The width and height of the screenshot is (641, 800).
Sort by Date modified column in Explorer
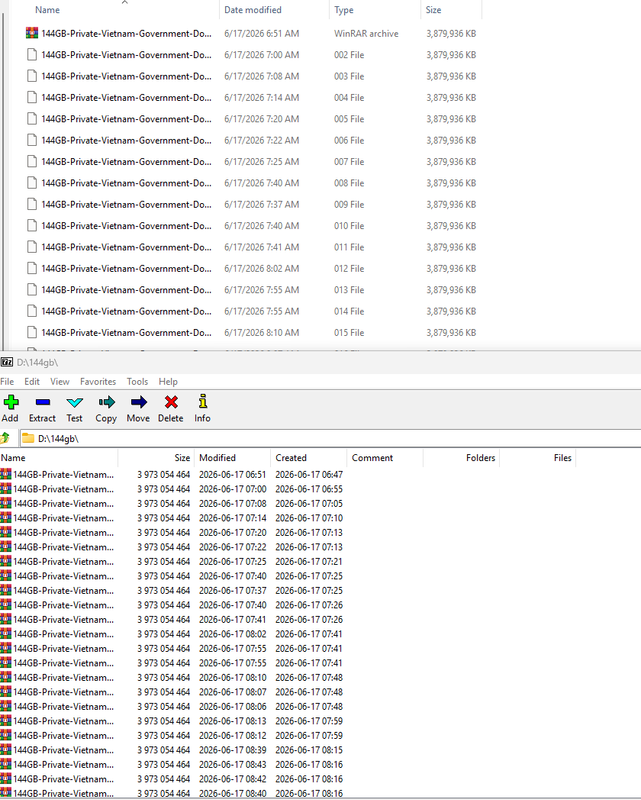(253, 10)
